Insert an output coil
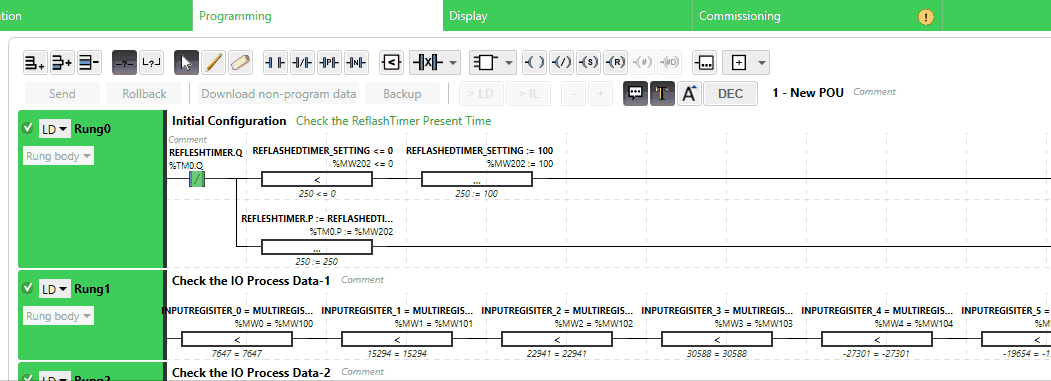Image resolution: width=1051 pixels, height=381 pixels. click(534, 63)
